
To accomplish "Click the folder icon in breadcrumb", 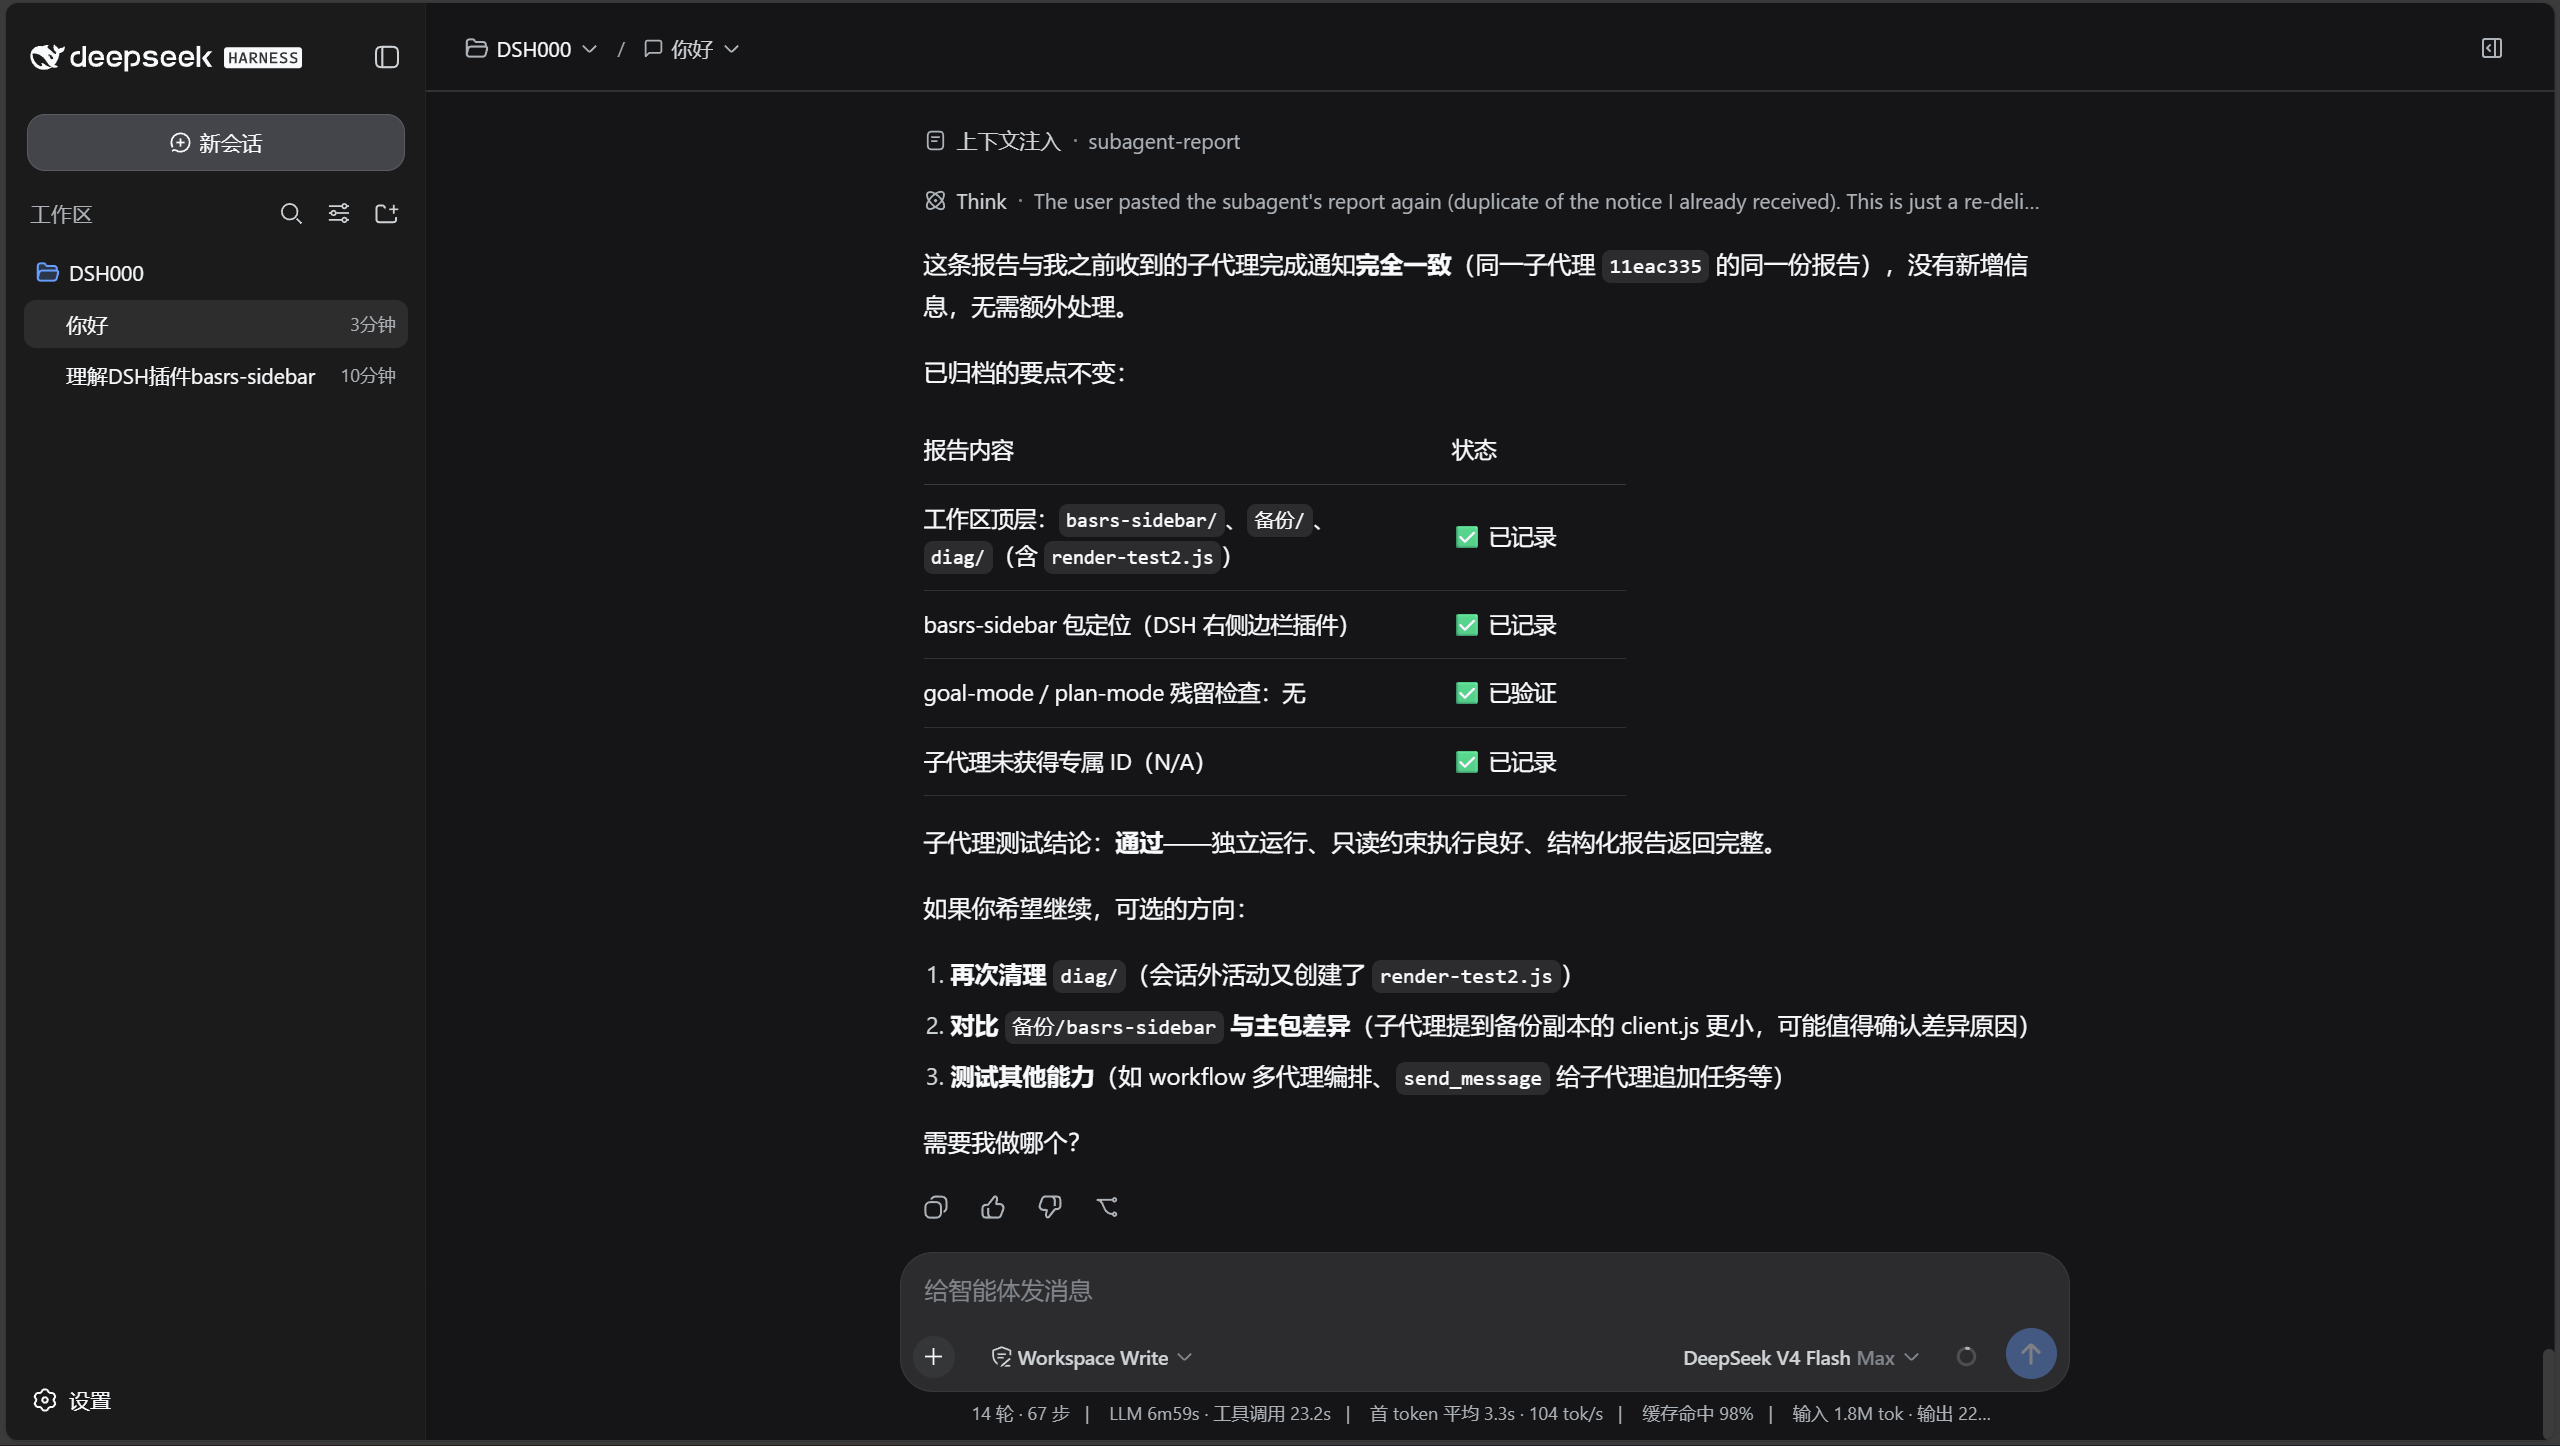I will [x=476, y=48].
